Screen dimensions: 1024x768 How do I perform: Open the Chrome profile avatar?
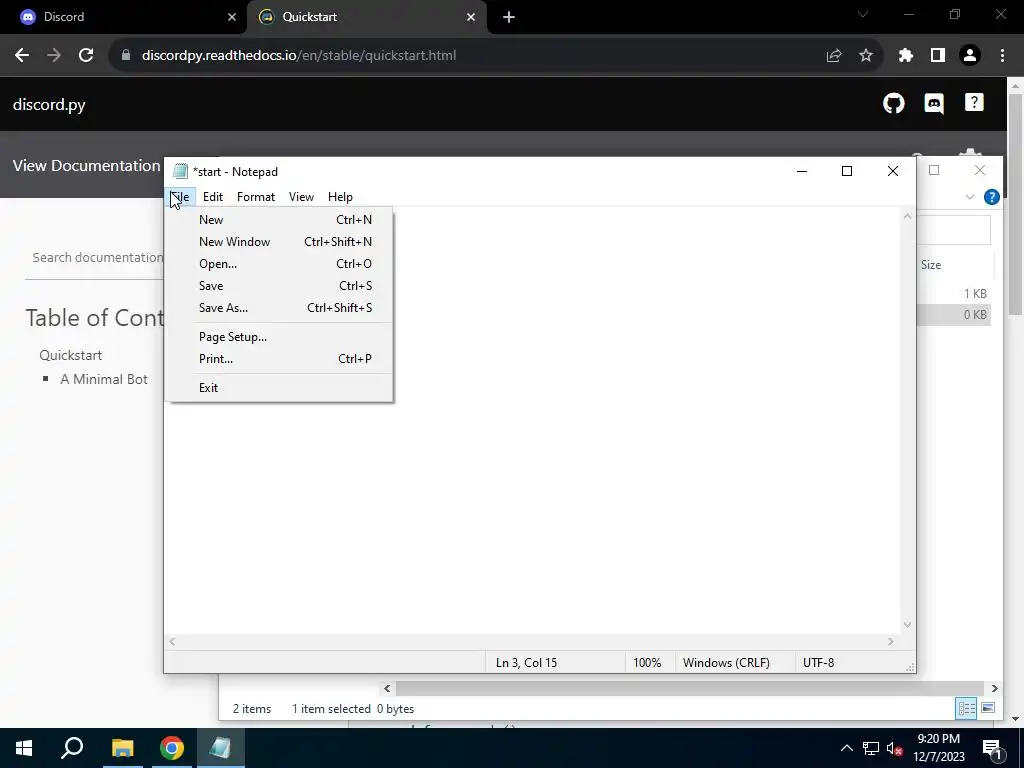pos(970,56)
